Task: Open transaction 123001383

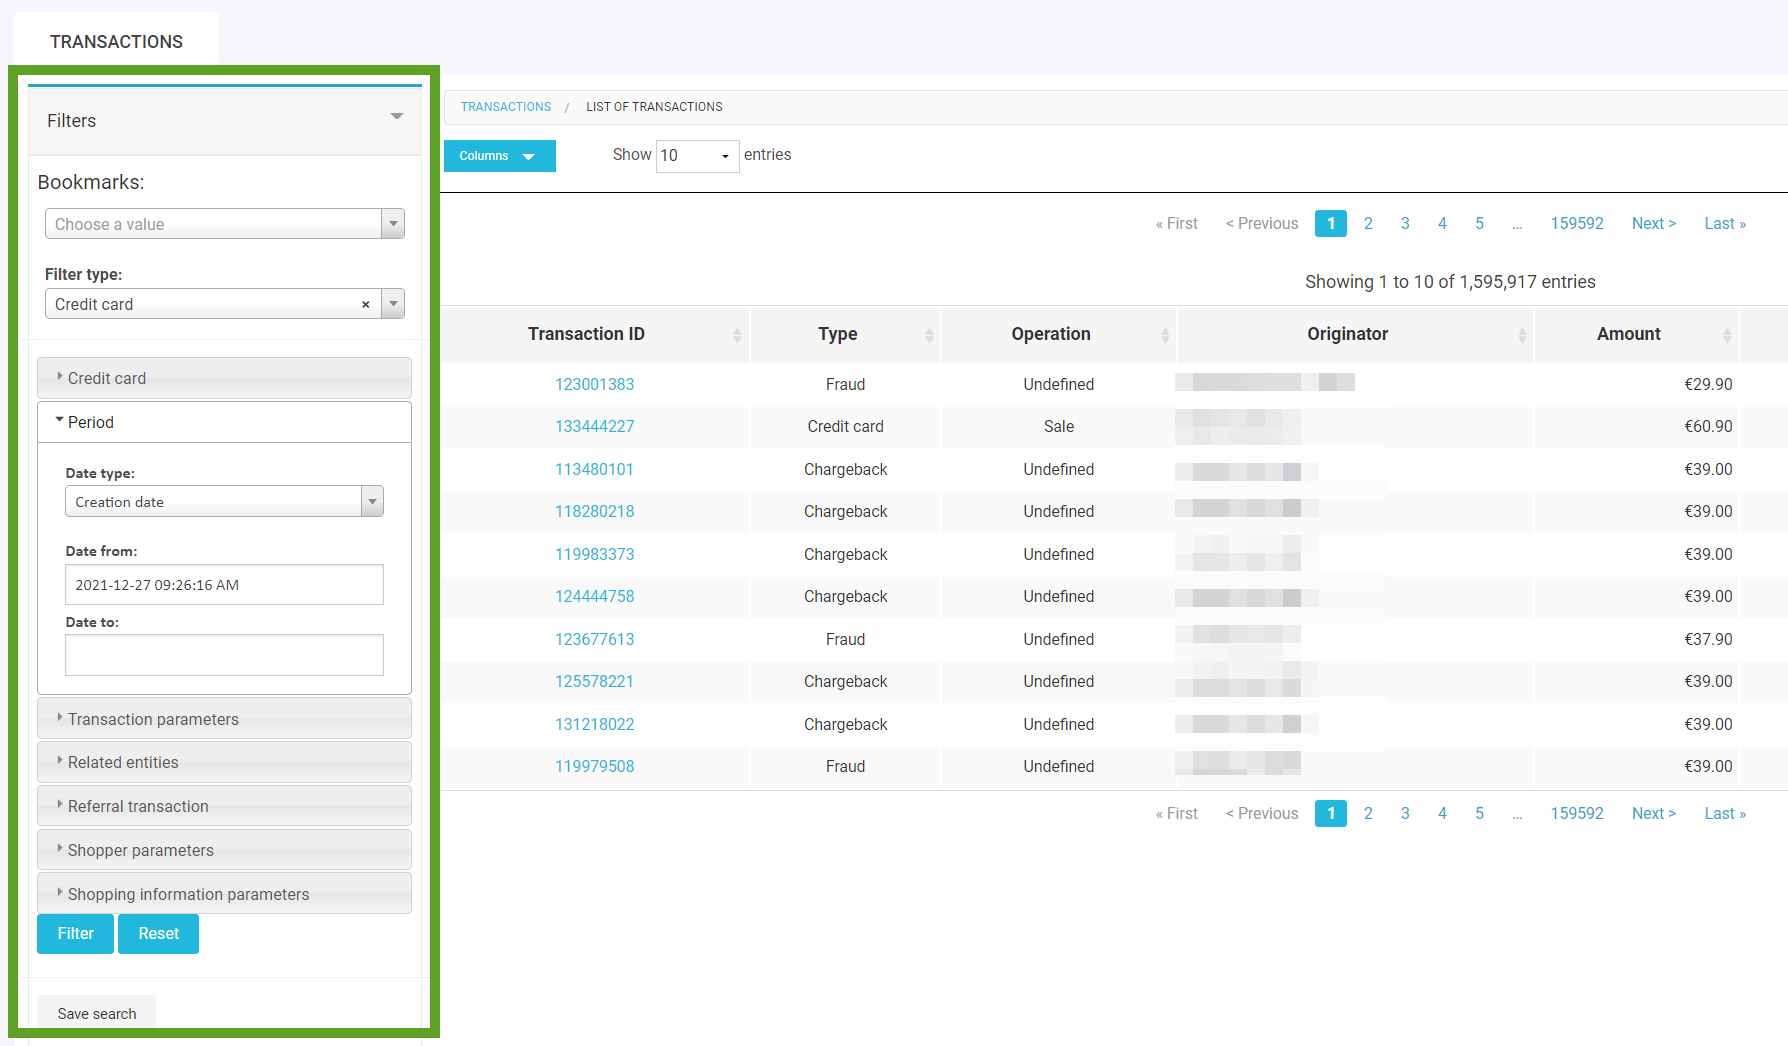Action: 594,383
